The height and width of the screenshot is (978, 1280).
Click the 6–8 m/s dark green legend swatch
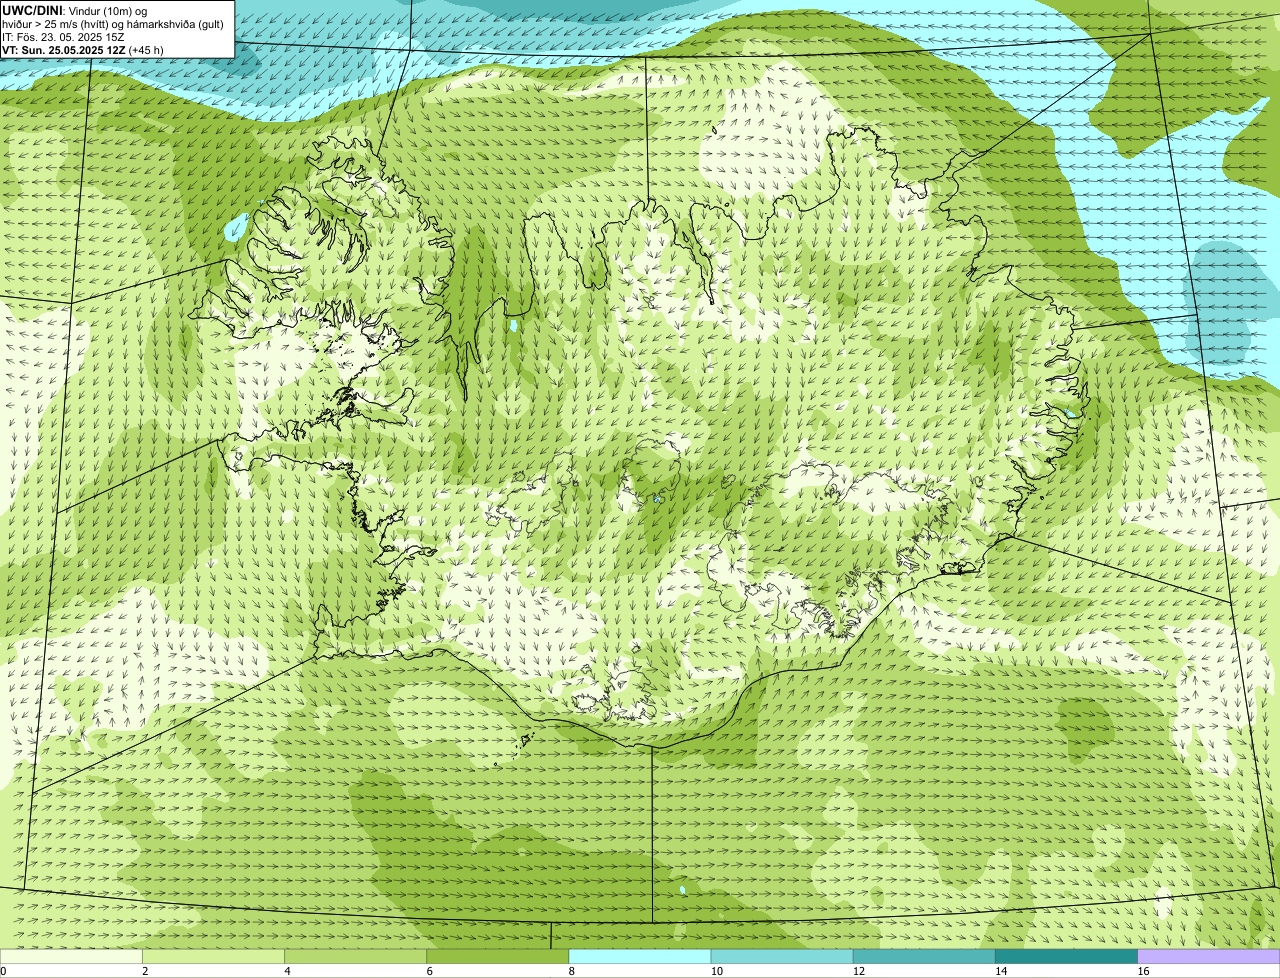click(498, 956)
